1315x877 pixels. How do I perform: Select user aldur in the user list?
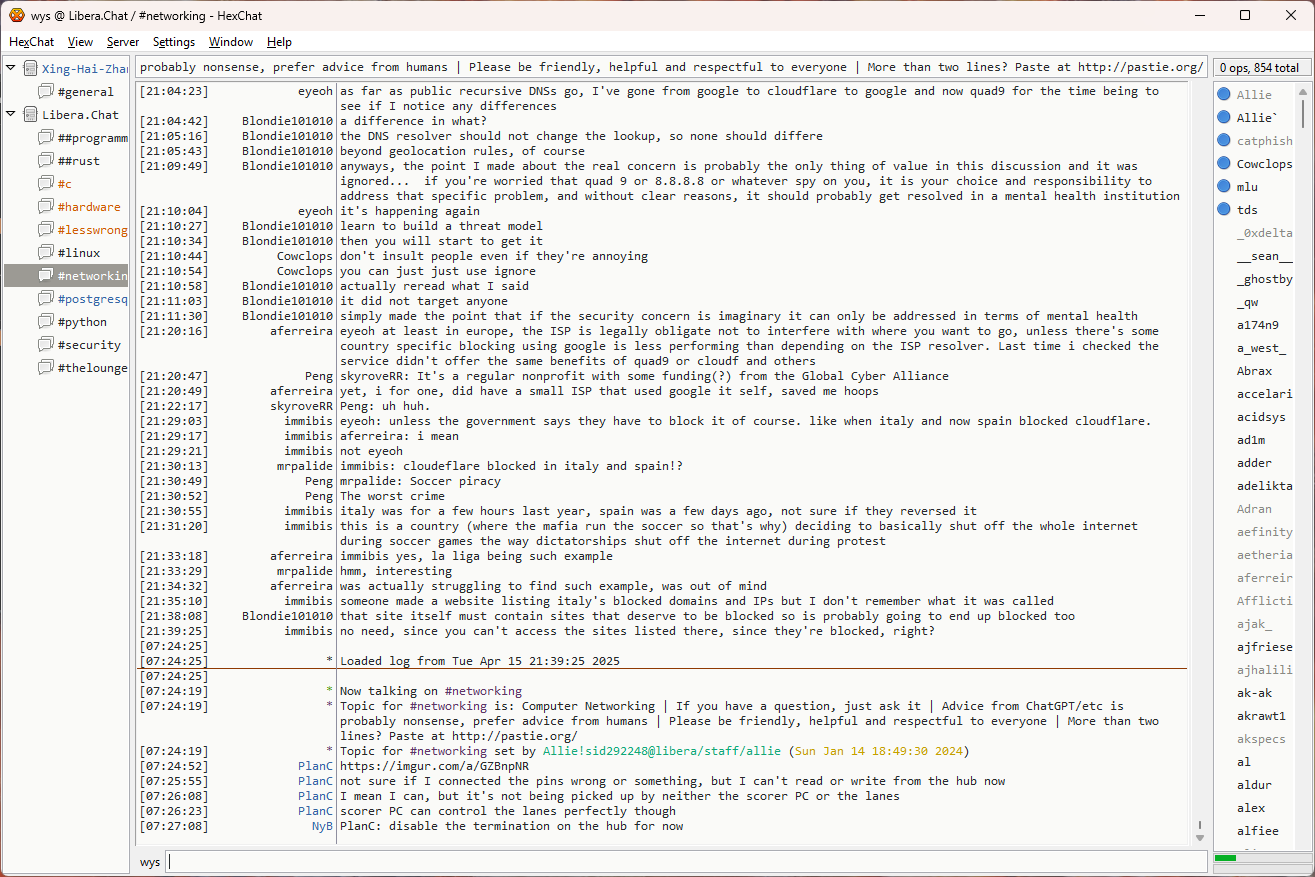pyautogui.click(x=1254, y=784)
